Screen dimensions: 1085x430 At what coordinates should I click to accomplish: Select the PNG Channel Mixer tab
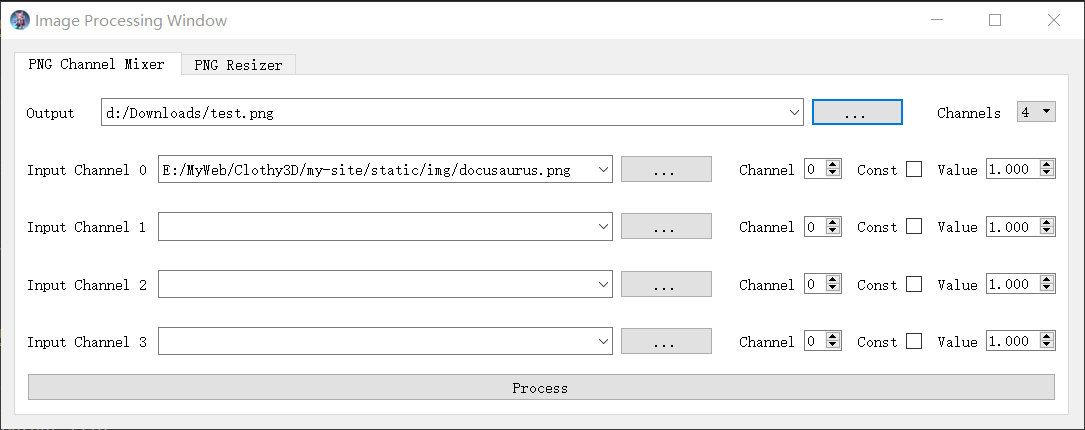97,64
